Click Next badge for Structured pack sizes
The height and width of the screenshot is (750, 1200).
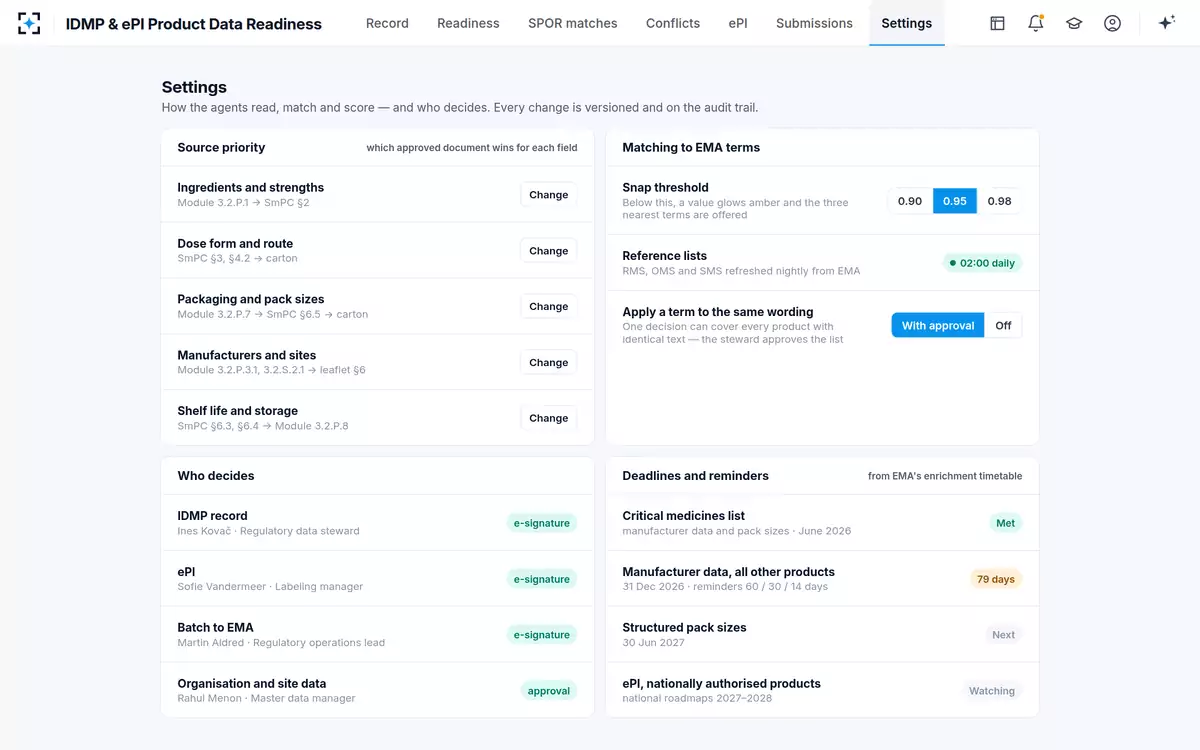point(1003,635)
